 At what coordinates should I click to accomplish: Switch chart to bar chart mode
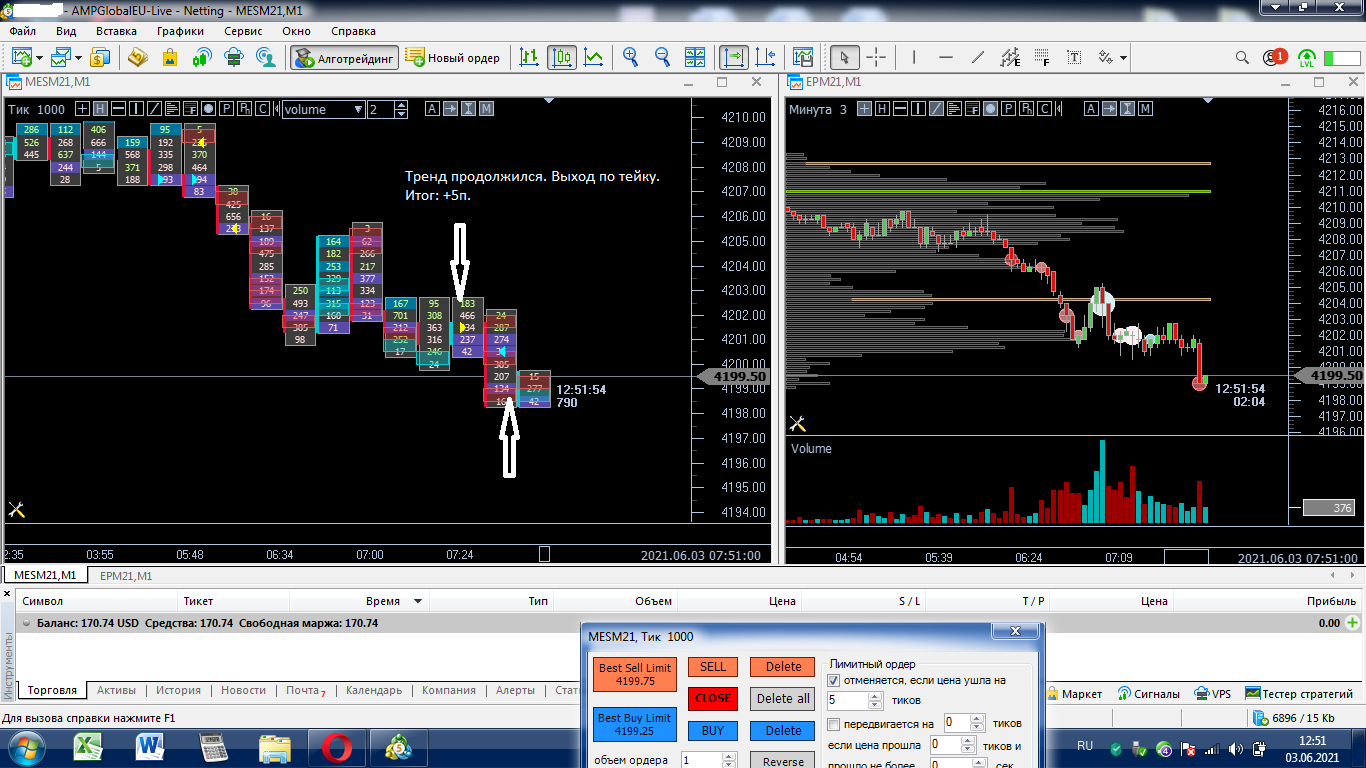coord(530,57)
